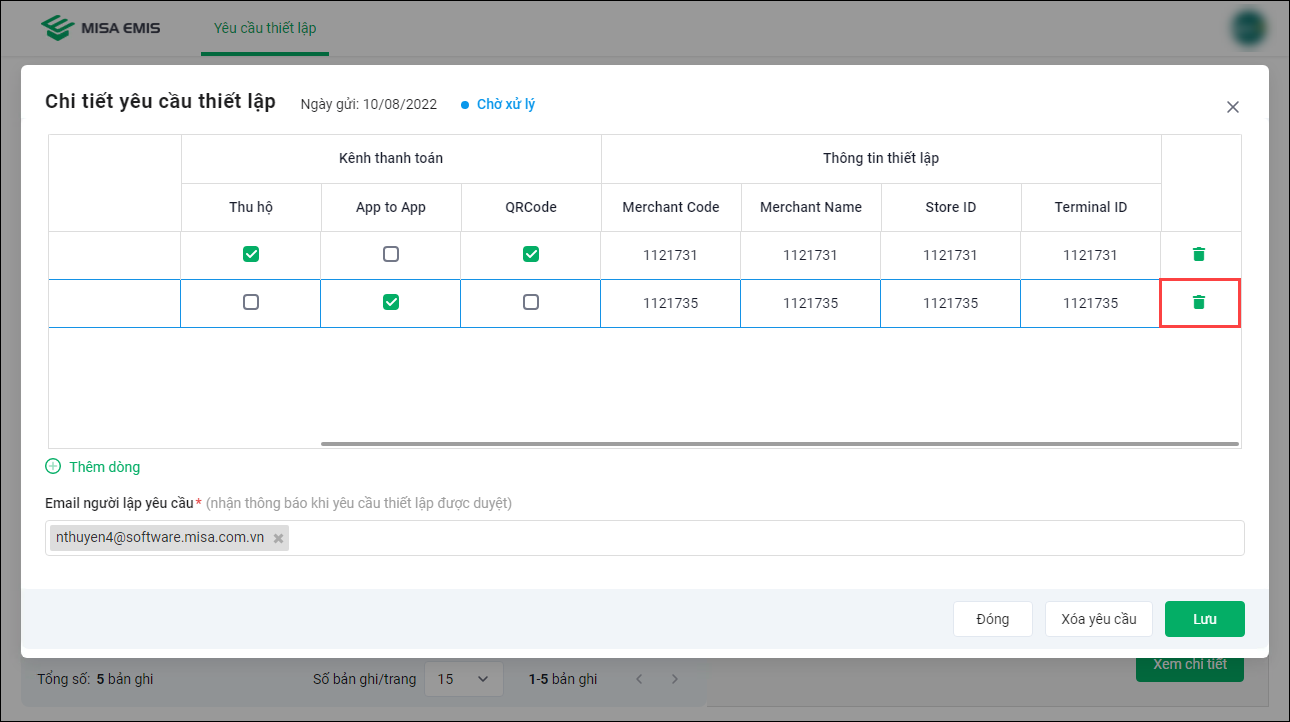The image size is (1290, 722).
Task: Check Thu hộ for row 1121735
Action: (251, 302)
